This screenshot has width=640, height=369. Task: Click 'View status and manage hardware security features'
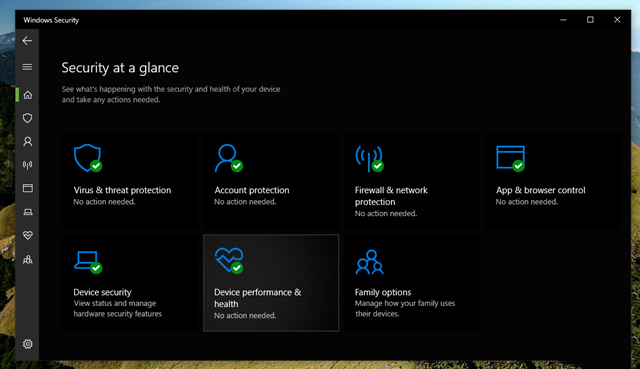point(118,309)
